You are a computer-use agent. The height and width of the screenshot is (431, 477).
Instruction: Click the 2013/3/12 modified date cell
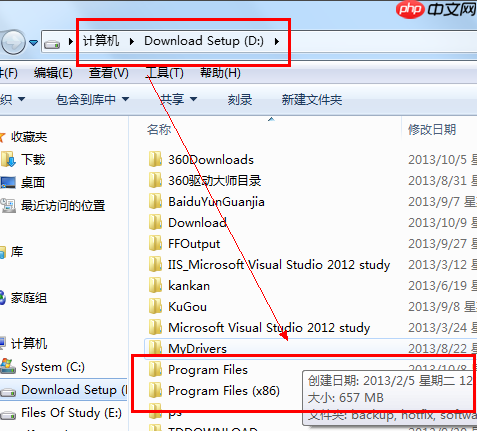tap(437, 265)
